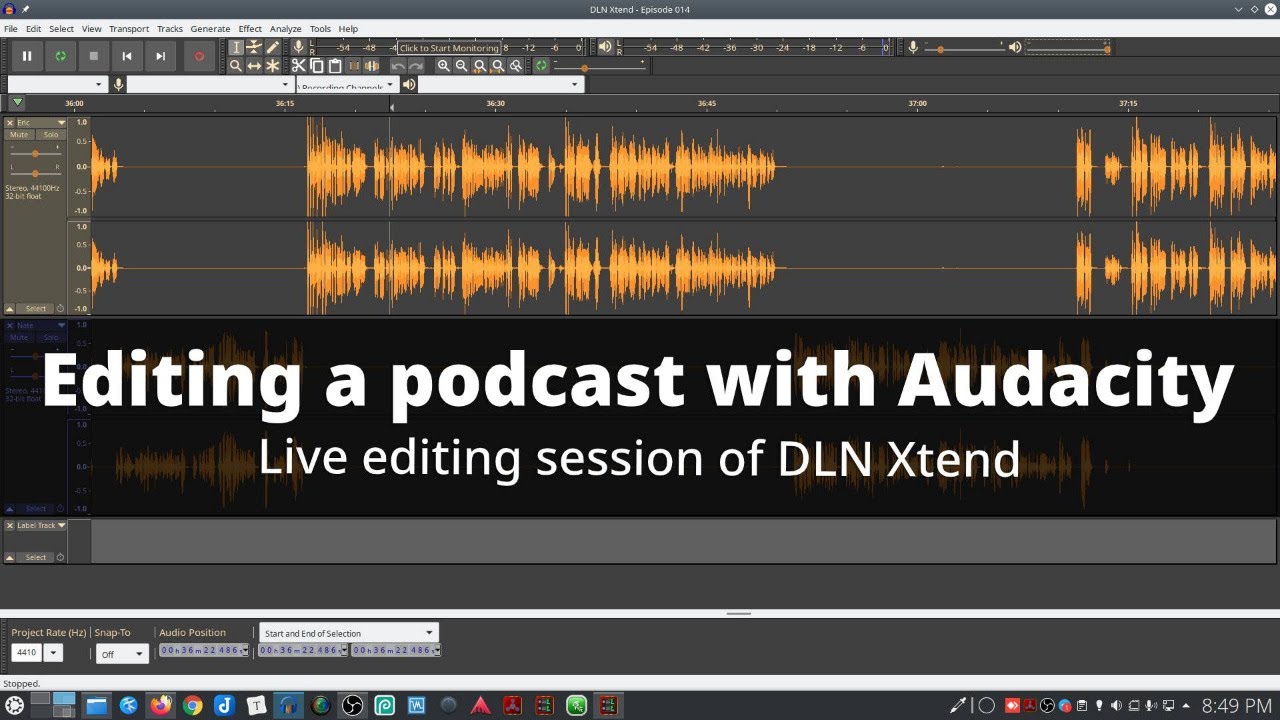This screenshot has width=1280, height=720.
Task: Click the green loop Play button
Action: [x=60, y=57]
